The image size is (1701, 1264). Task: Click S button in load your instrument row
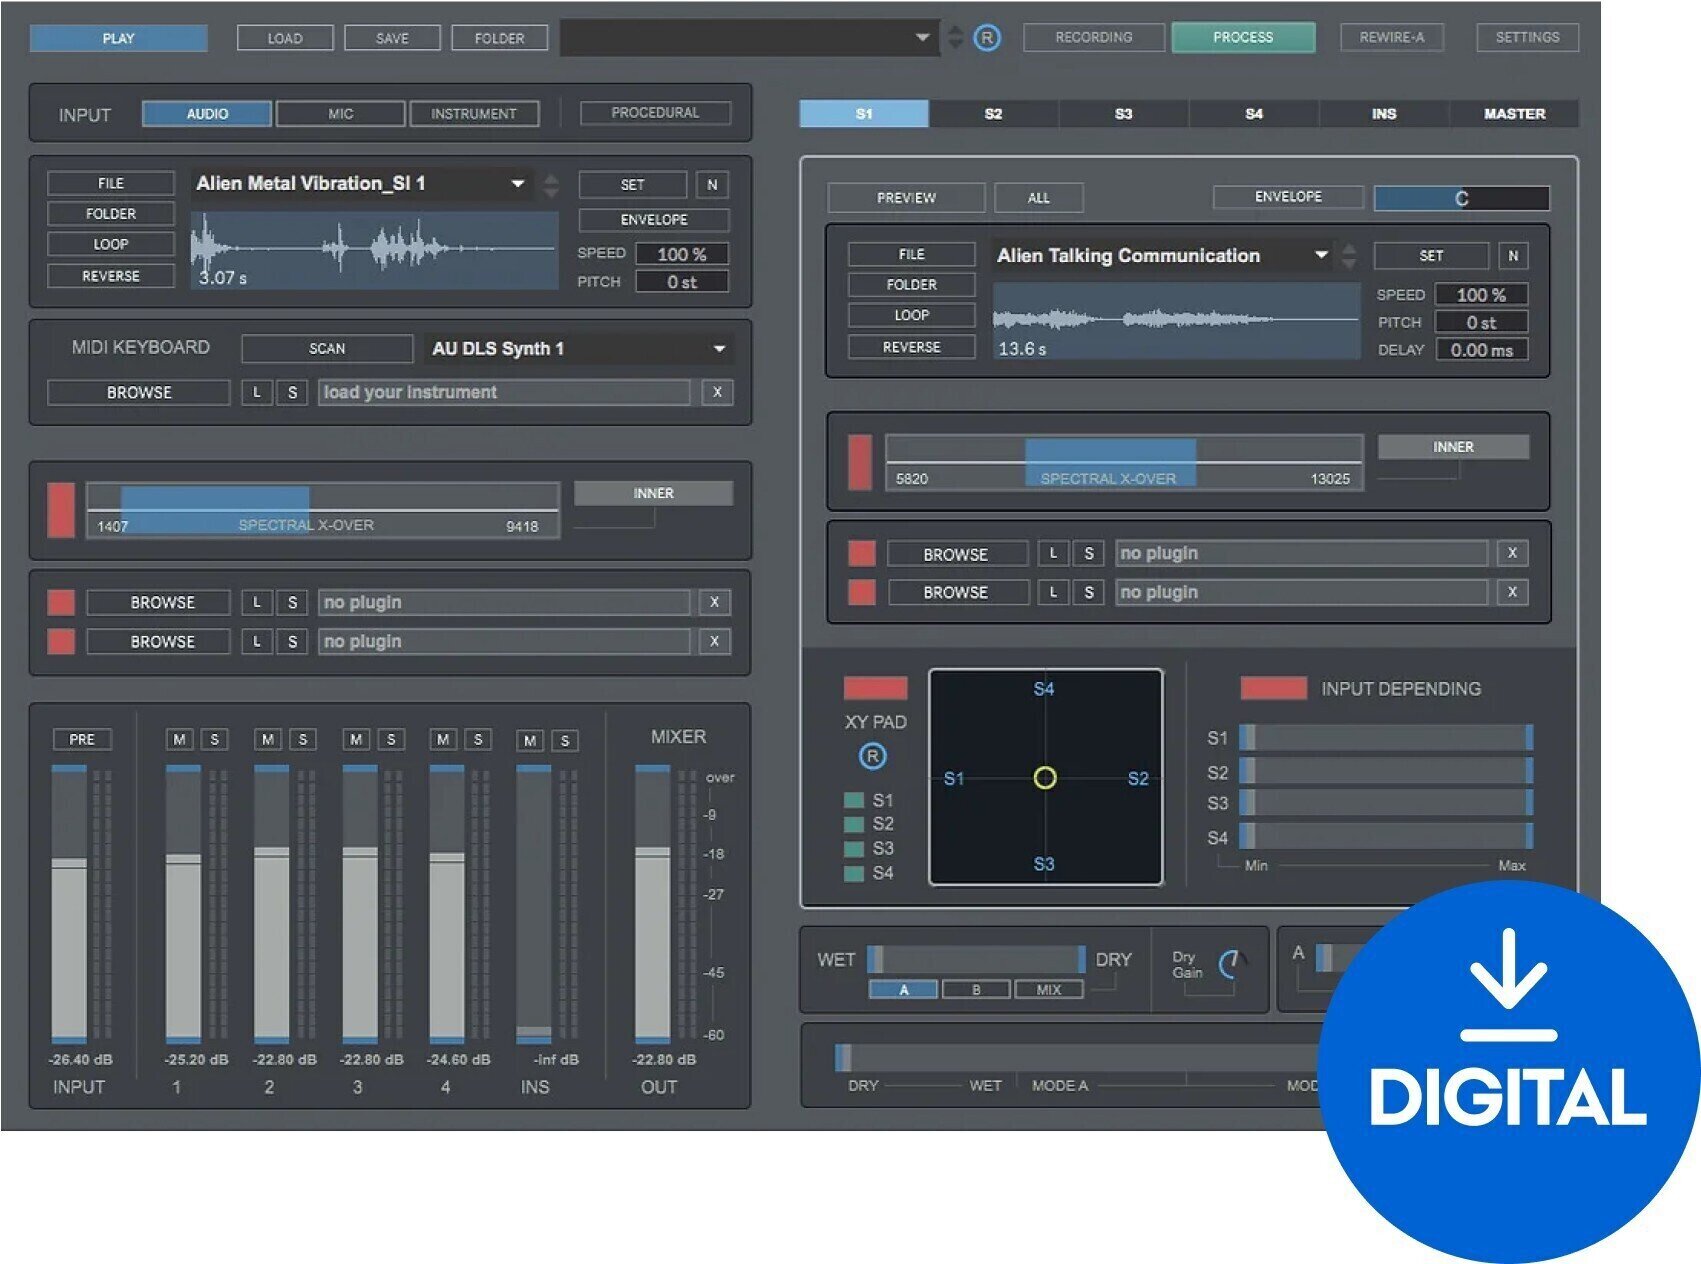[x=292, y=392]
